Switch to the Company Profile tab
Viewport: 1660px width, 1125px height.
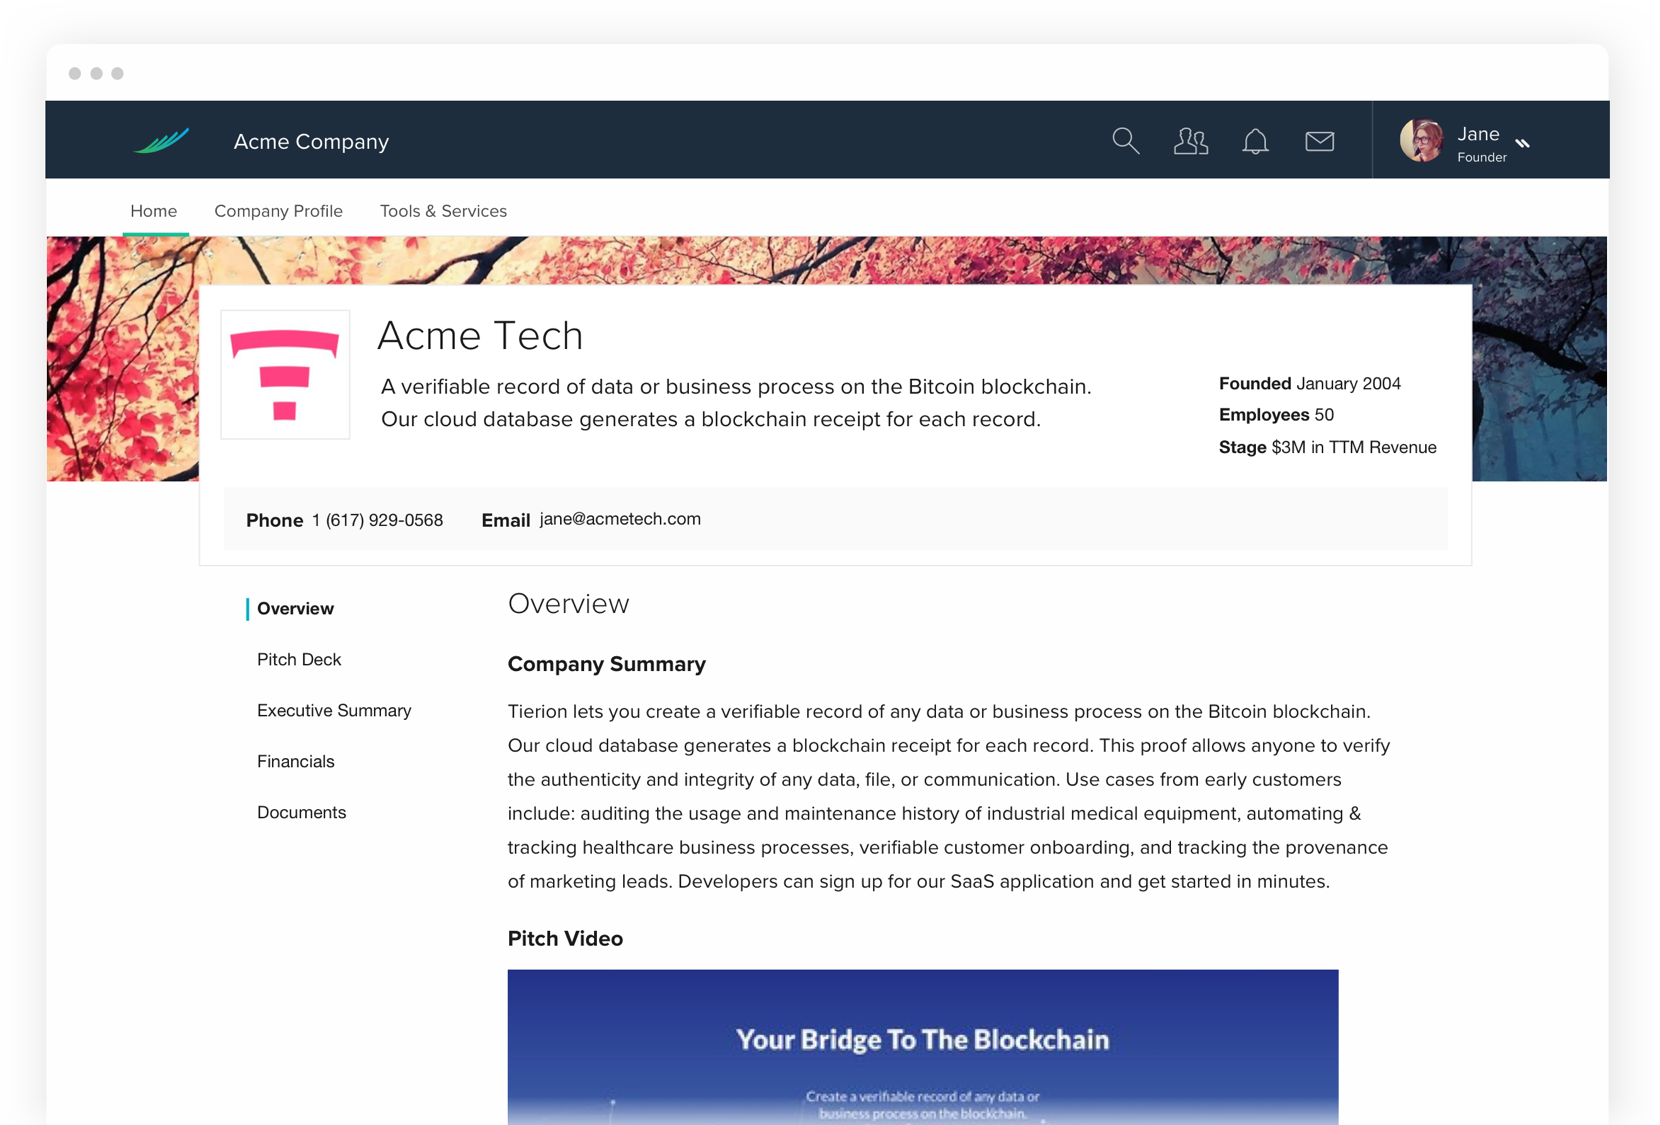click(x=278, y=211)
